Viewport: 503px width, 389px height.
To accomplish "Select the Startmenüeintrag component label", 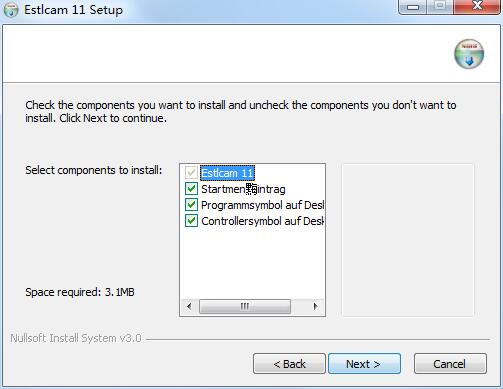I will click(x=243, y=189).
